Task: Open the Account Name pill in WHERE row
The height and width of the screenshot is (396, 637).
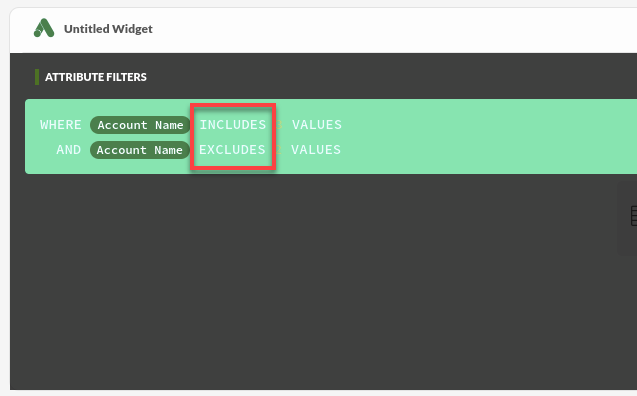Action: [140, 125]
